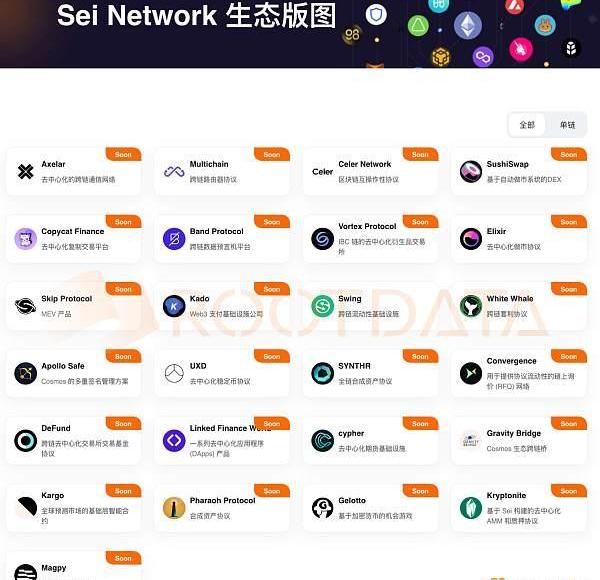This screenshot has width=600, height=580.
Task: Click the White Whale tail icon
Action: coord(471,306)
